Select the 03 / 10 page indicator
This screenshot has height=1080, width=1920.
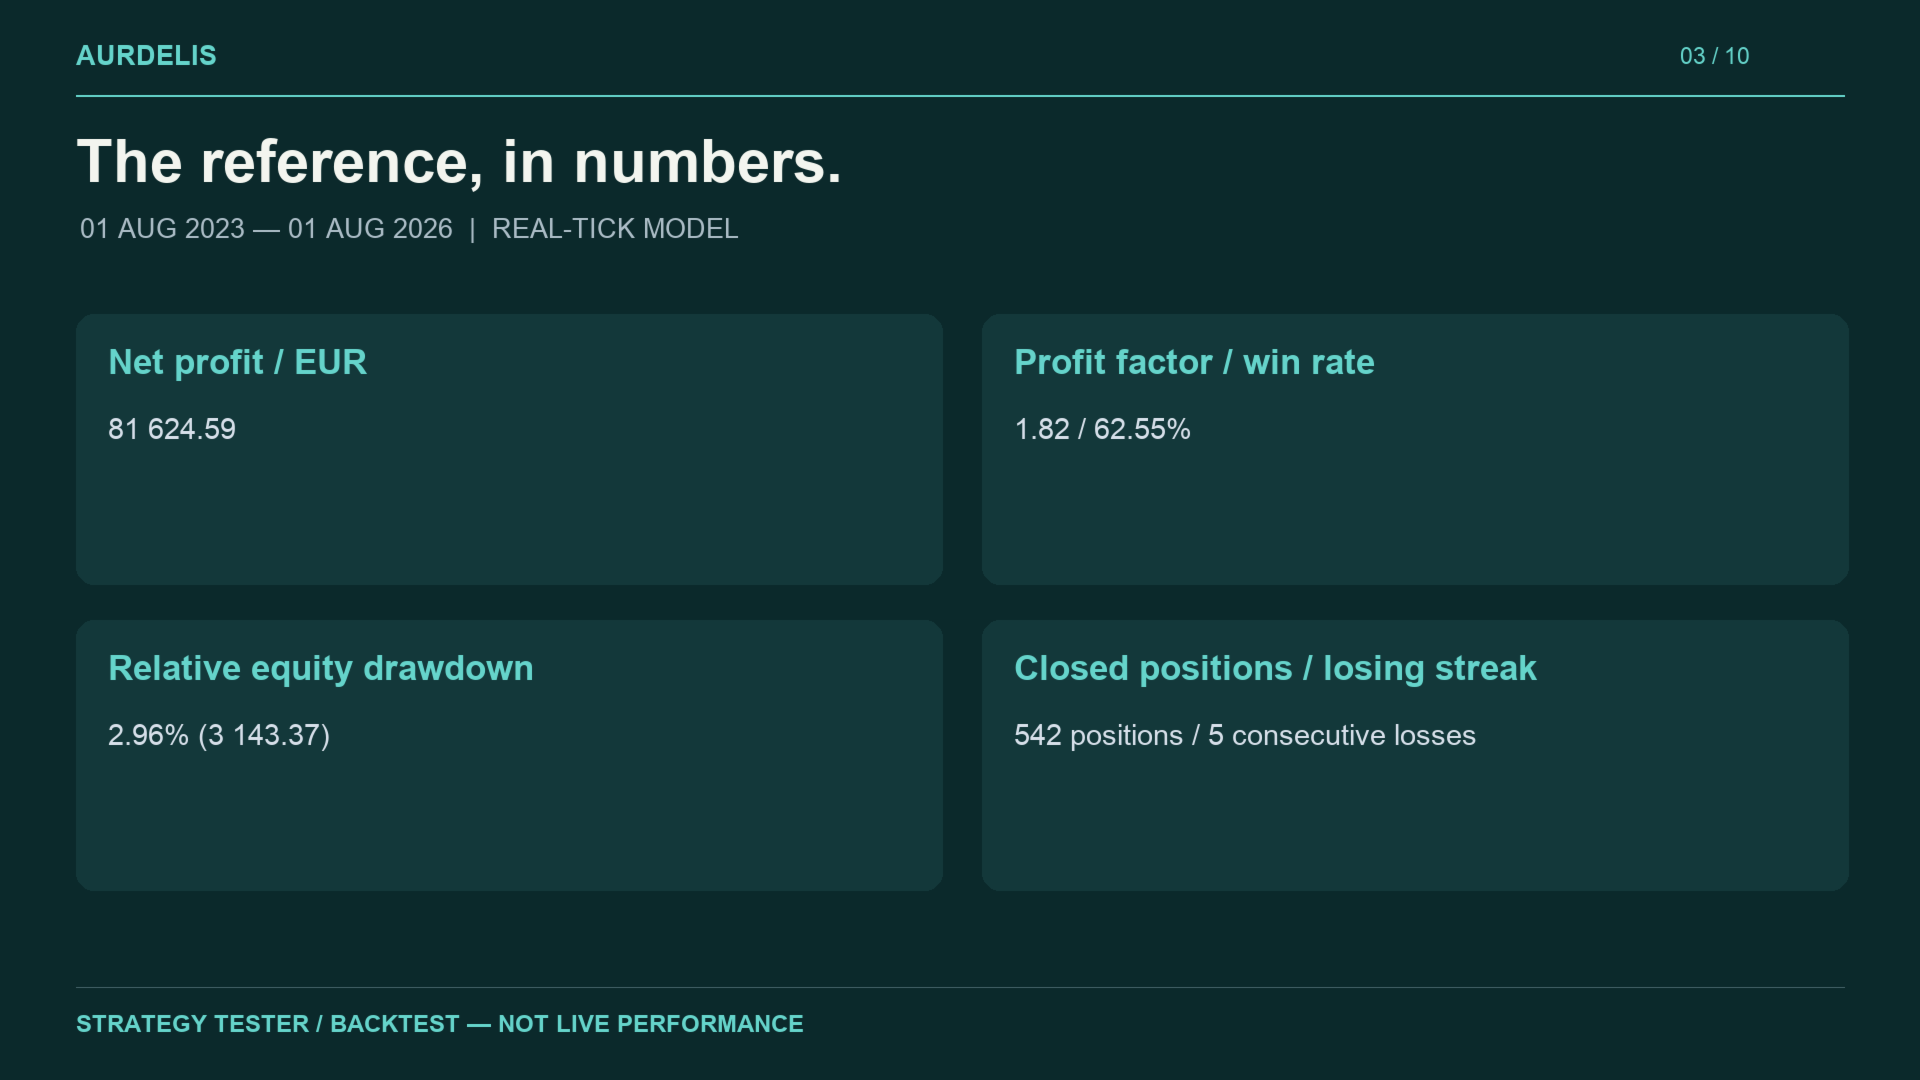[1714, 56]
